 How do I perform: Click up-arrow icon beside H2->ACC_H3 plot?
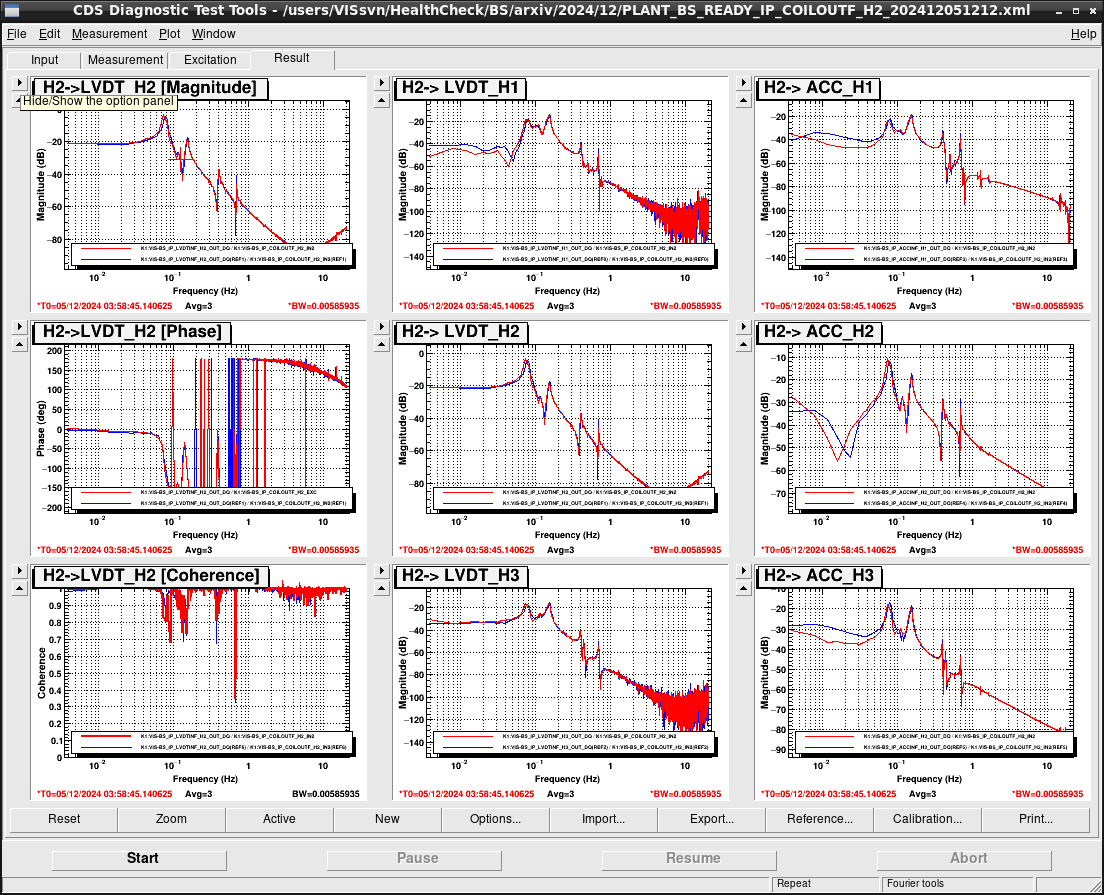coord(744,588)
